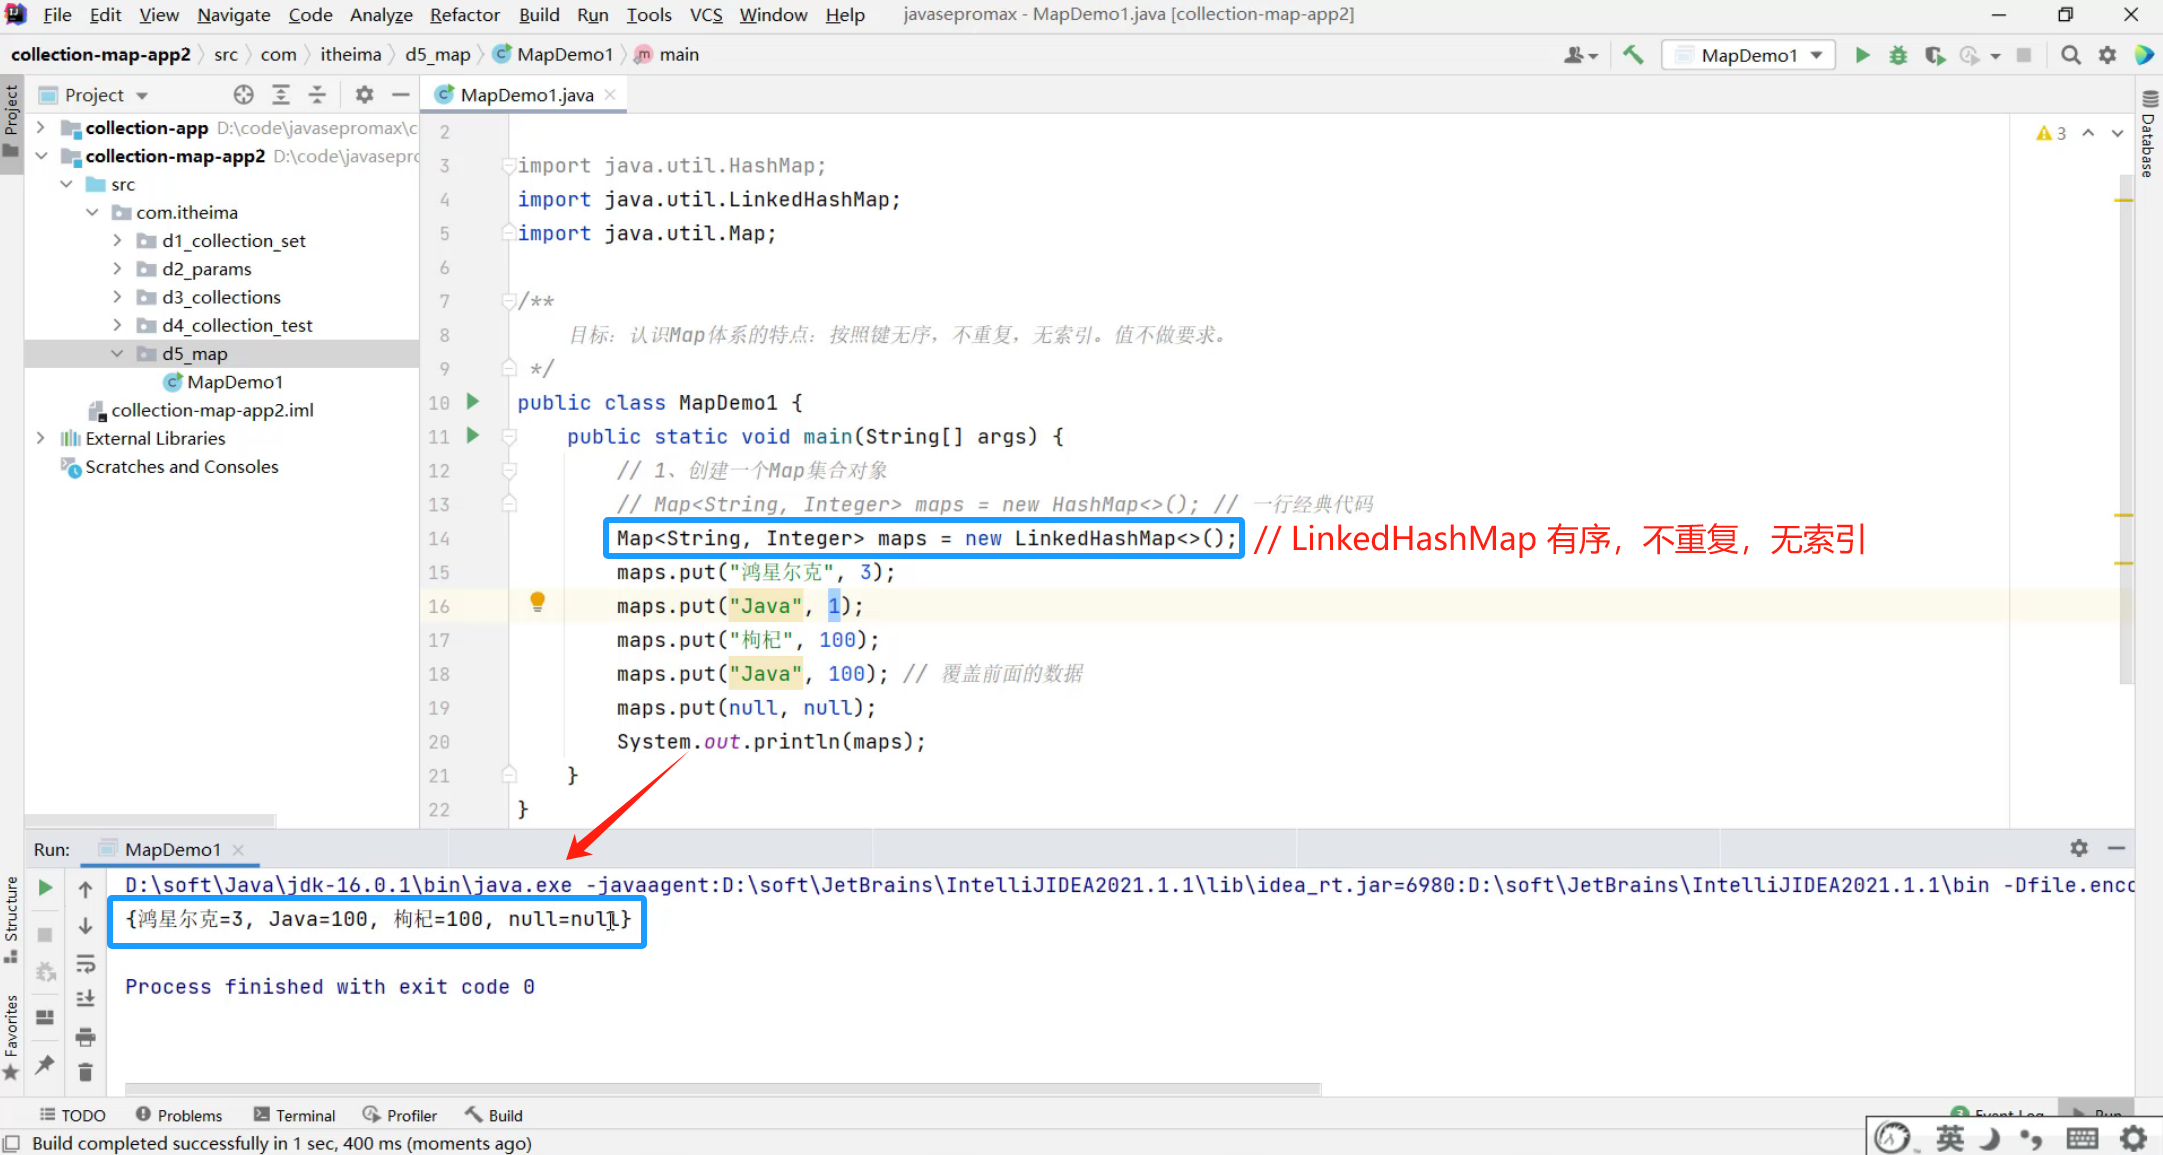
Task: Open the Terminal tool window tab
Action: point(295,1115)
